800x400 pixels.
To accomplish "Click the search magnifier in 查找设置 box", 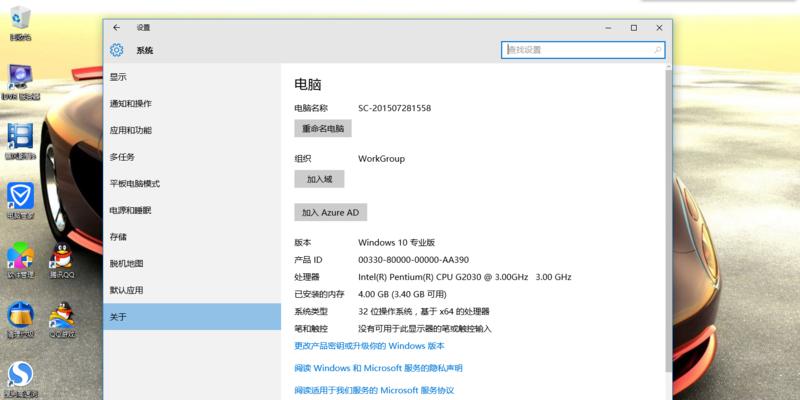I will tap(658, 50).
